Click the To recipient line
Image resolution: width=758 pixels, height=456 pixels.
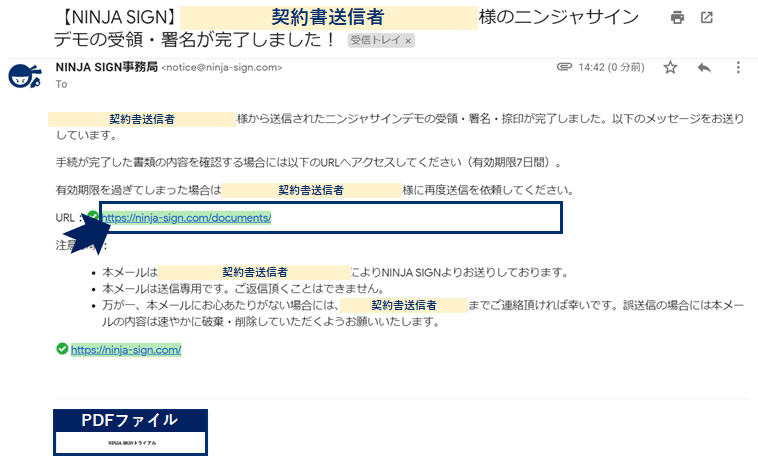point(61,84)
